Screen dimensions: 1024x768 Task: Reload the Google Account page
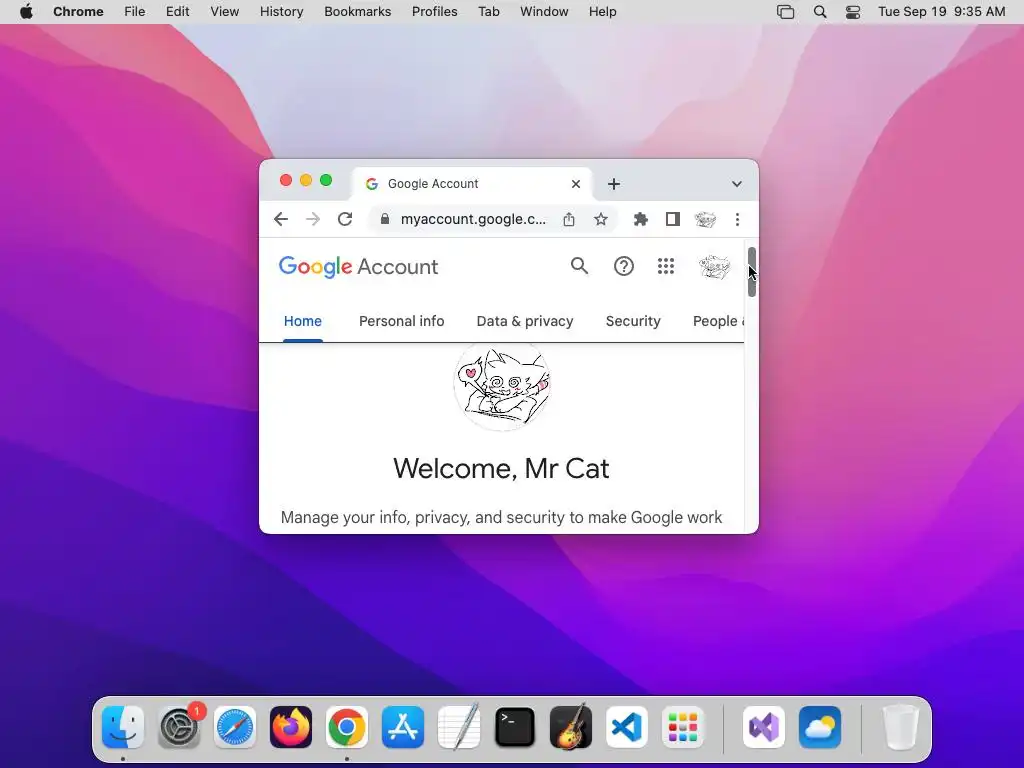click(x=345, y=219)
